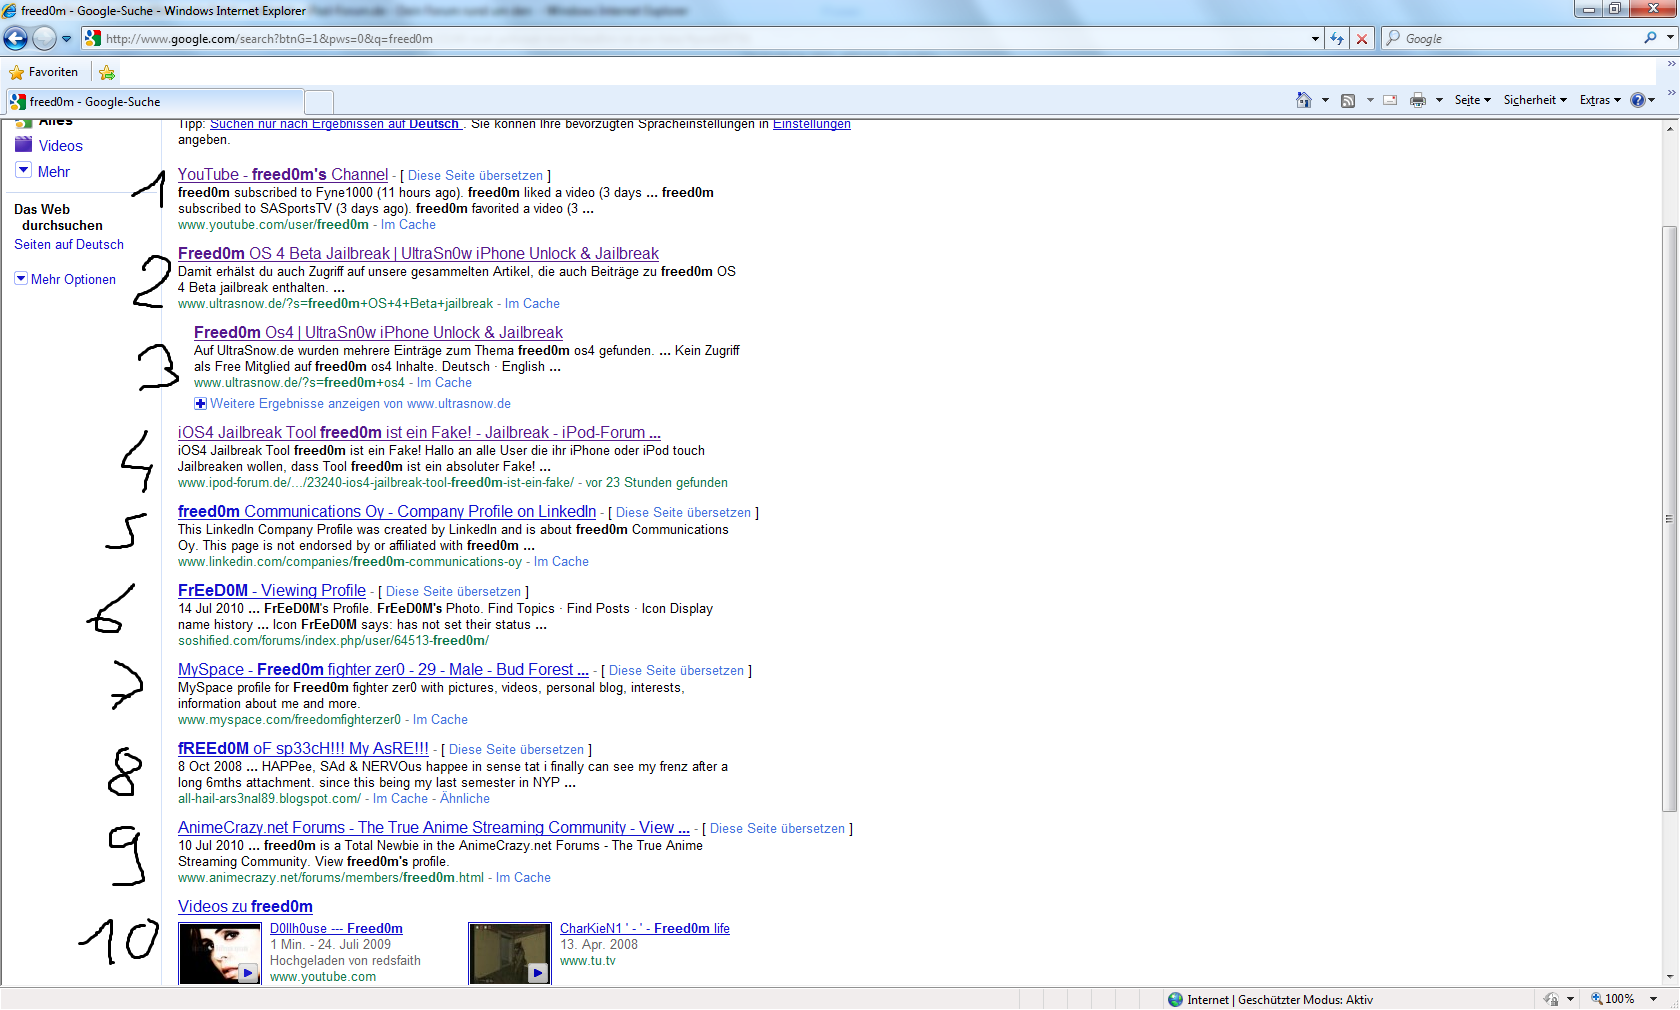Screen dimensions: 1680x1010
Task: Click Seiten auf Deutsch link
Action: coord(69,245)
